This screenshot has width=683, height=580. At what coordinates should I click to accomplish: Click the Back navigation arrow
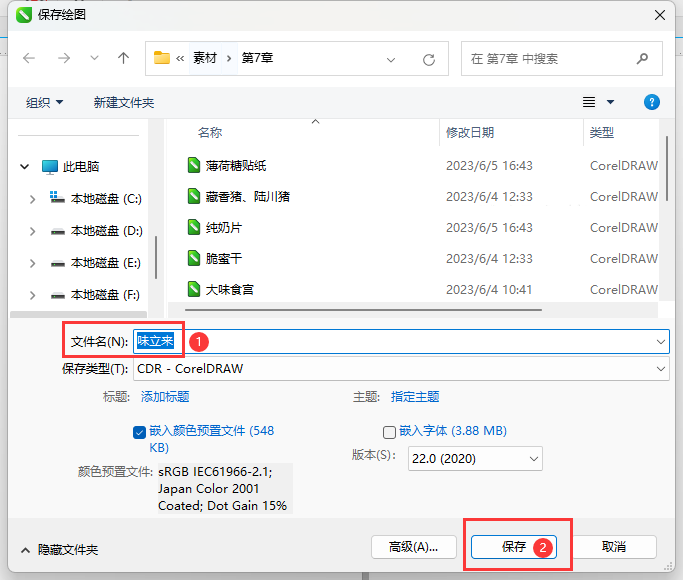(x=29, y=58)
